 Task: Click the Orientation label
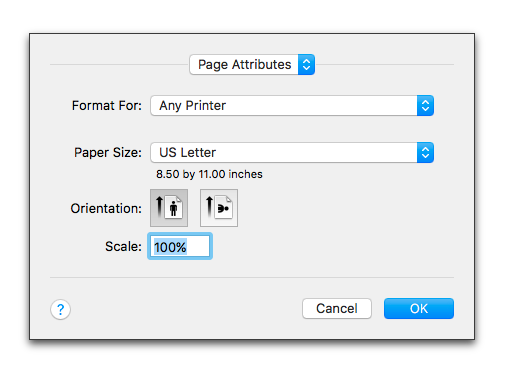click(x=106, y=208)
